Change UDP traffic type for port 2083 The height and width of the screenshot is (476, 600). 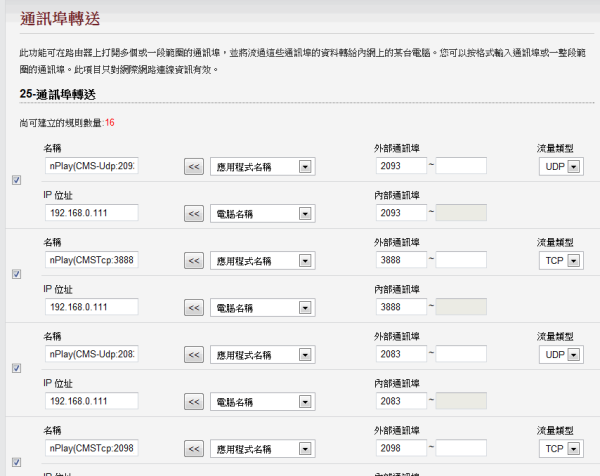coord(561,355)
